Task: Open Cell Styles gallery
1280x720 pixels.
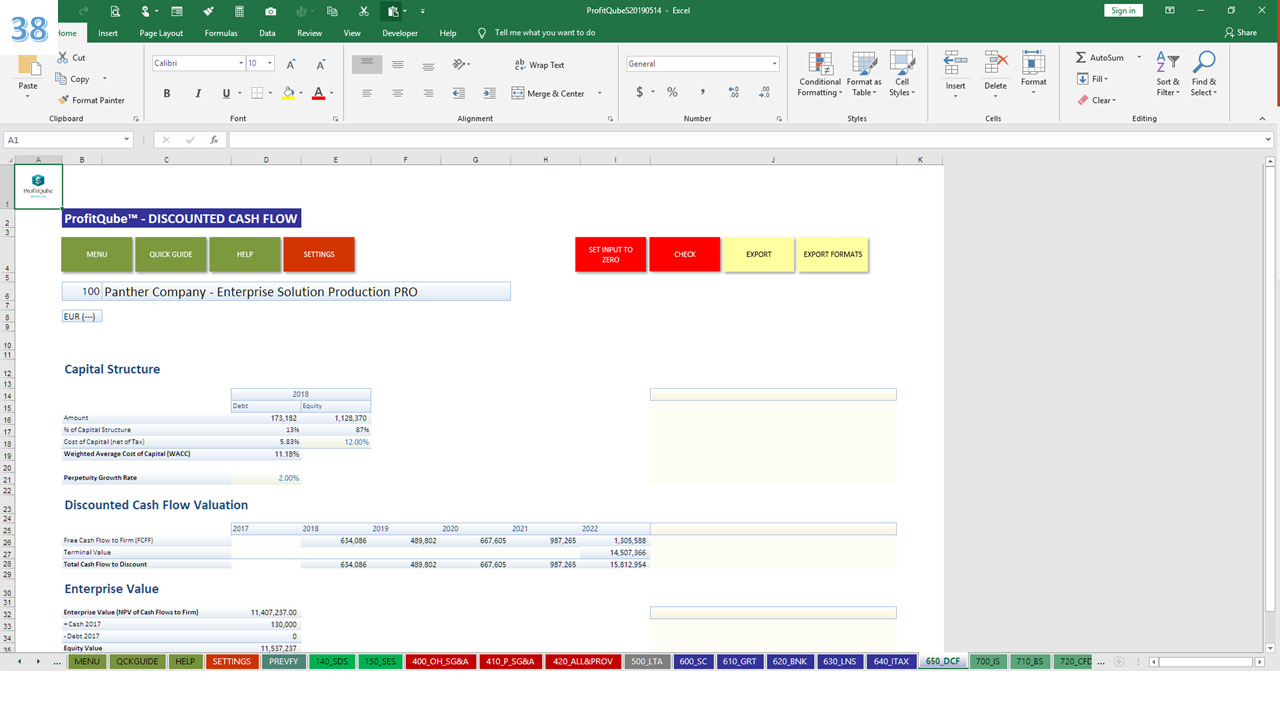Action: (902, 74)
